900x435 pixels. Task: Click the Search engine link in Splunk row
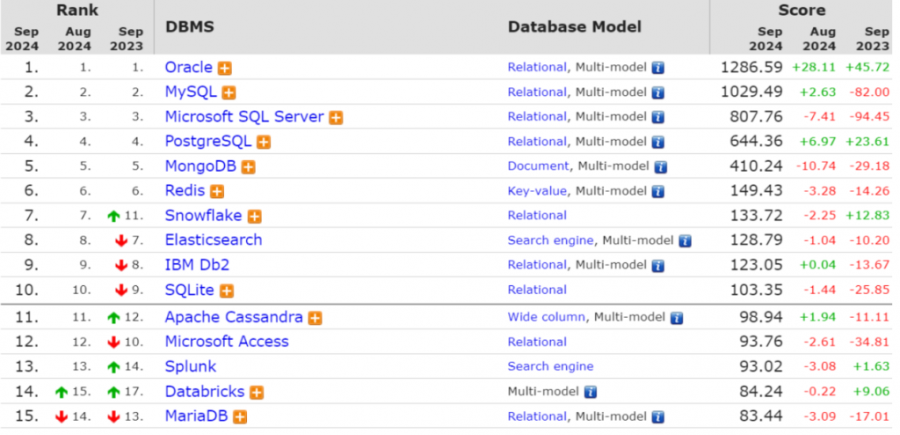click(550, 366)
